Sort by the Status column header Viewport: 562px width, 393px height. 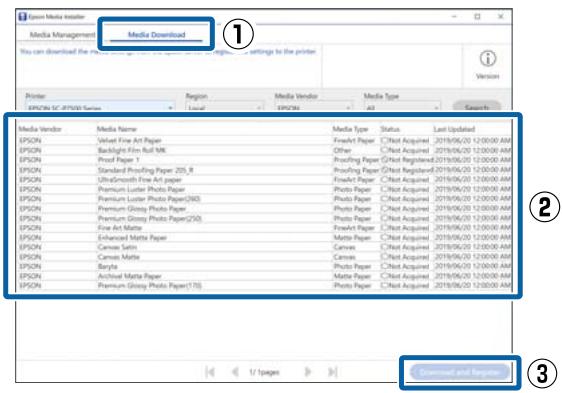tap(390, 129)
